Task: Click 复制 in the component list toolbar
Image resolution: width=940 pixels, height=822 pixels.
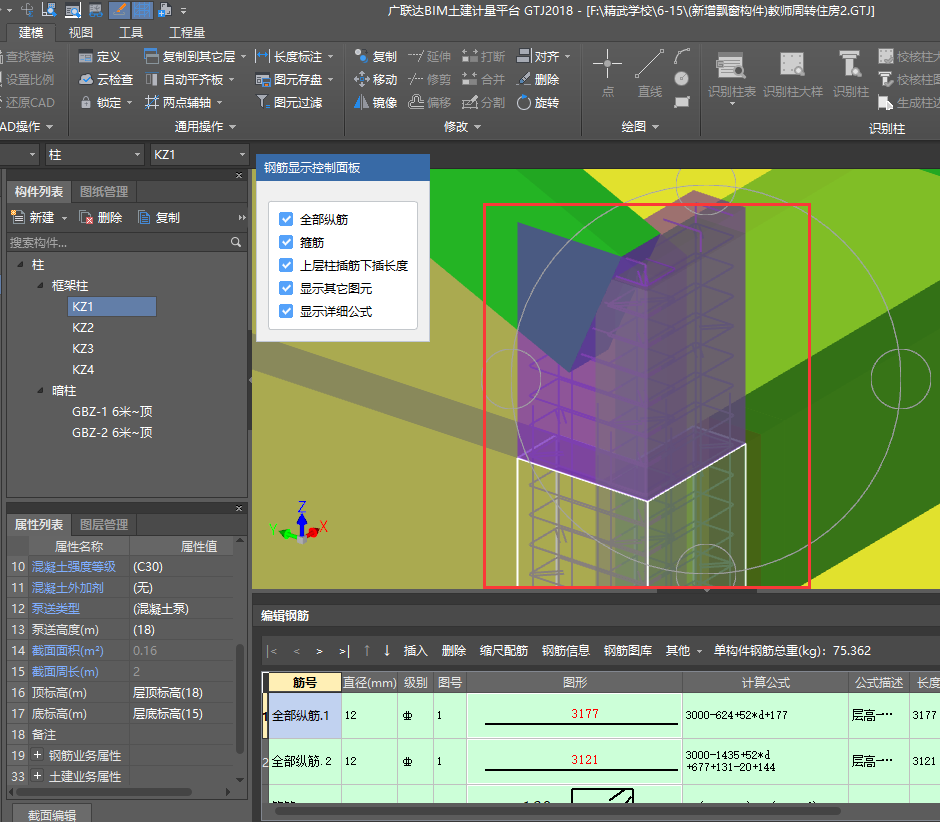Action: tap(159, 218)
